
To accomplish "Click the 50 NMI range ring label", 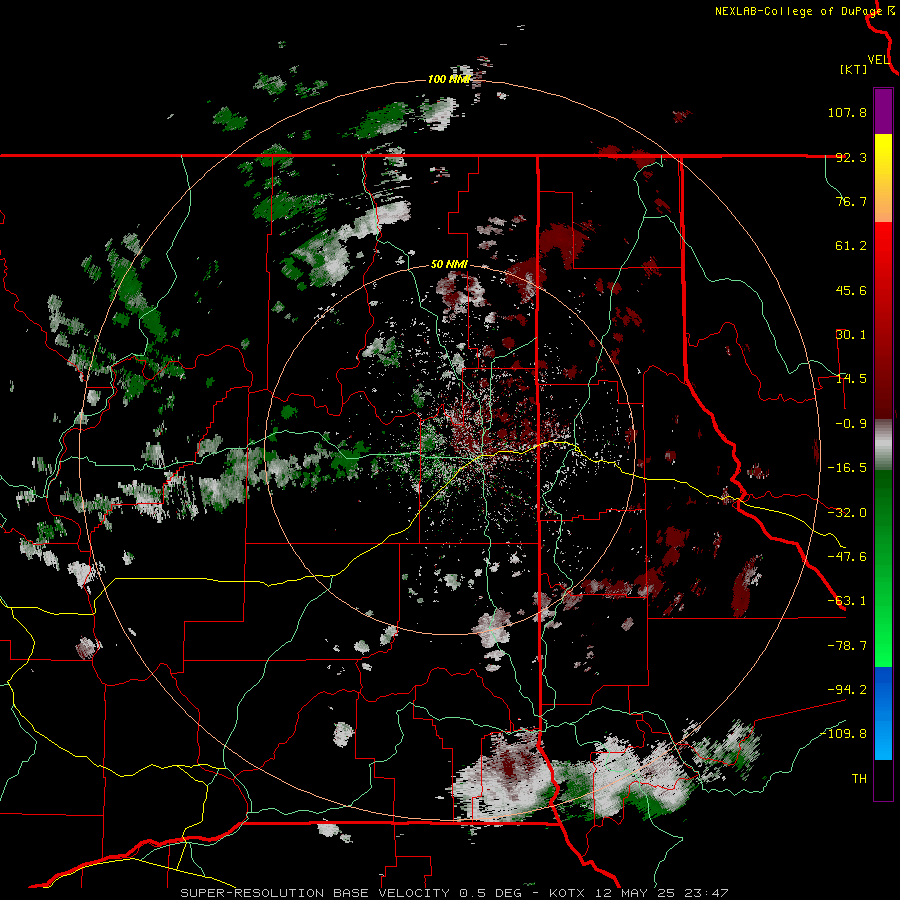I will pyautogui.click(x=449, y=265).
